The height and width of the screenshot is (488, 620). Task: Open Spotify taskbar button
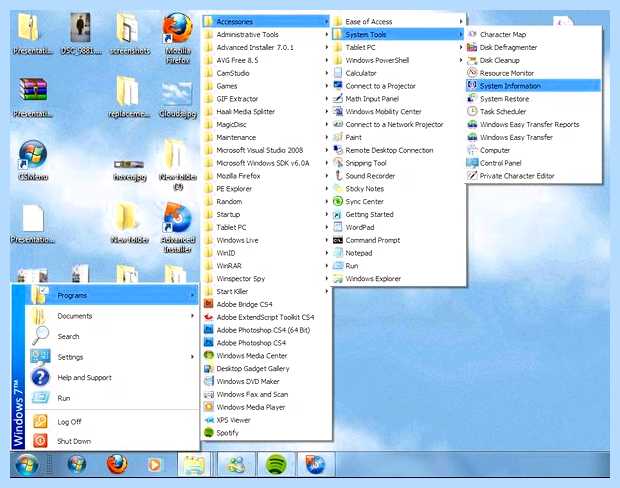pyautogui.click(x=276, y=464)
